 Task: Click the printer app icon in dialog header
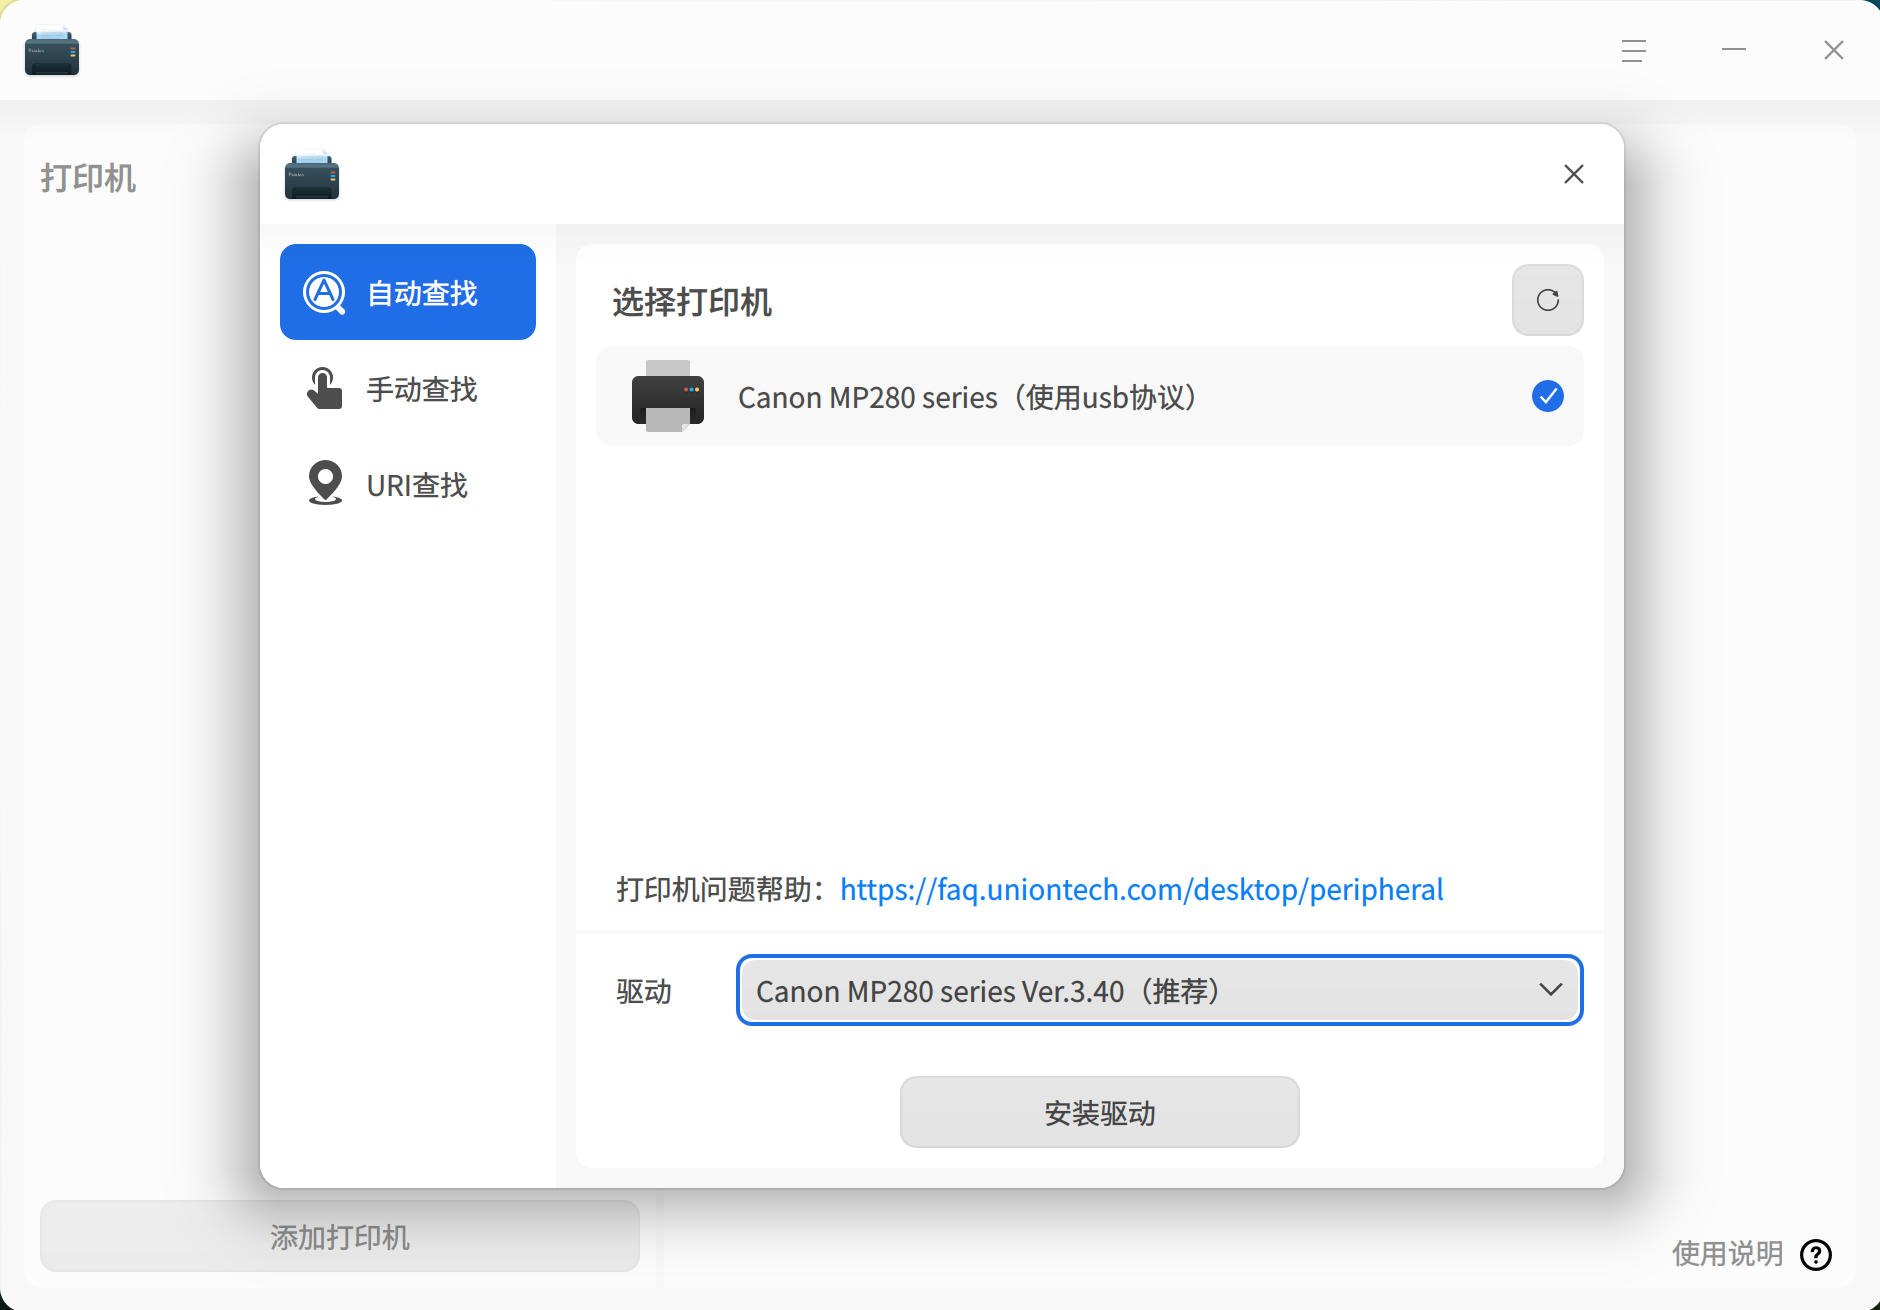[311, 174]
